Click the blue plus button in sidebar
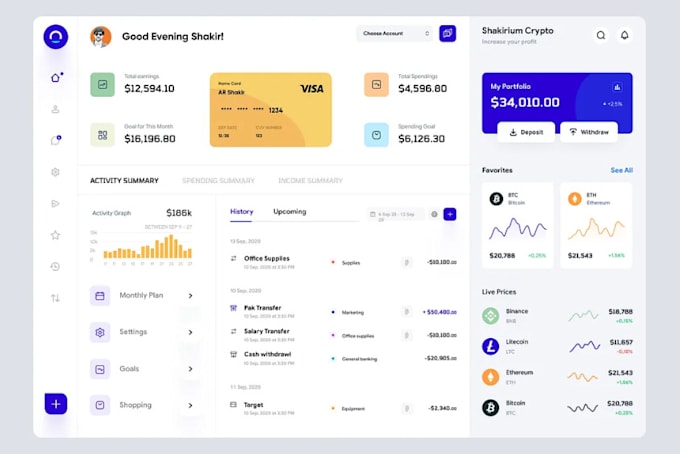680x454 pixels. 56,404
